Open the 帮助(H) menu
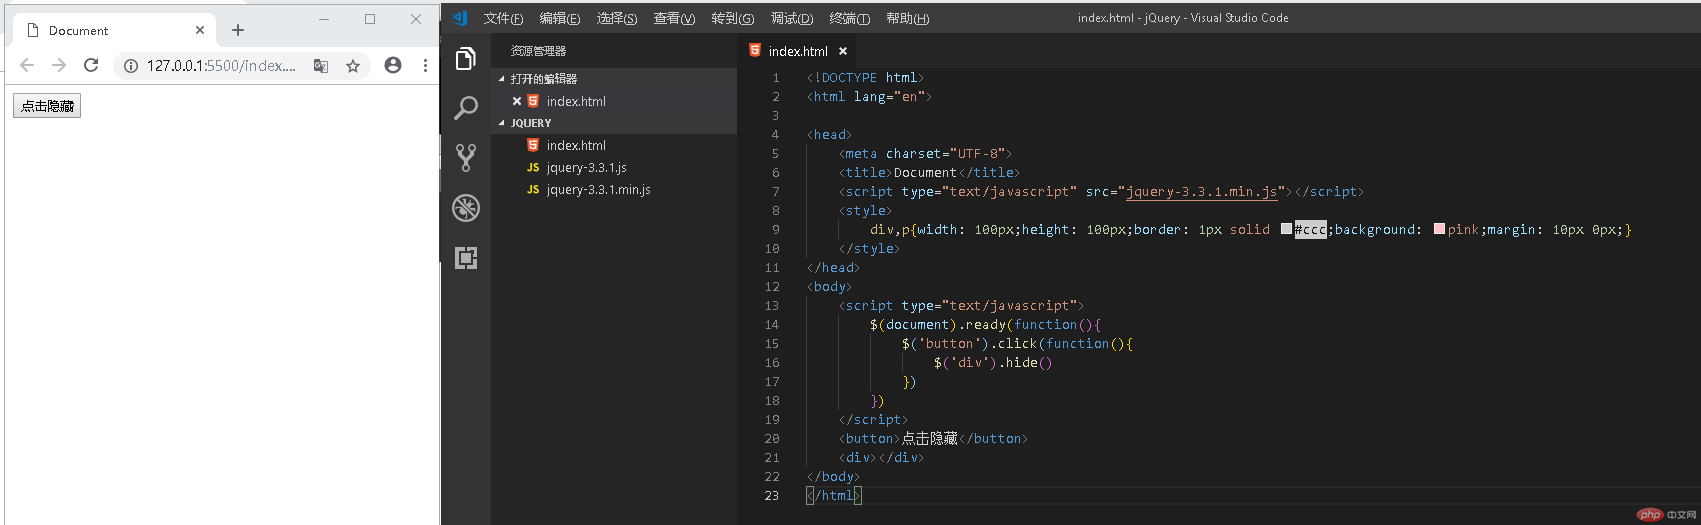 [x=908, y=18]
